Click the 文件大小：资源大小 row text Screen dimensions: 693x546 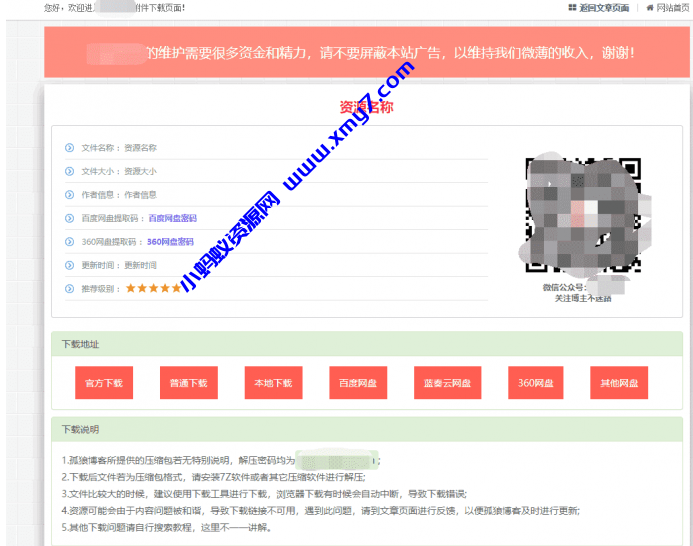tap(119, 171)
